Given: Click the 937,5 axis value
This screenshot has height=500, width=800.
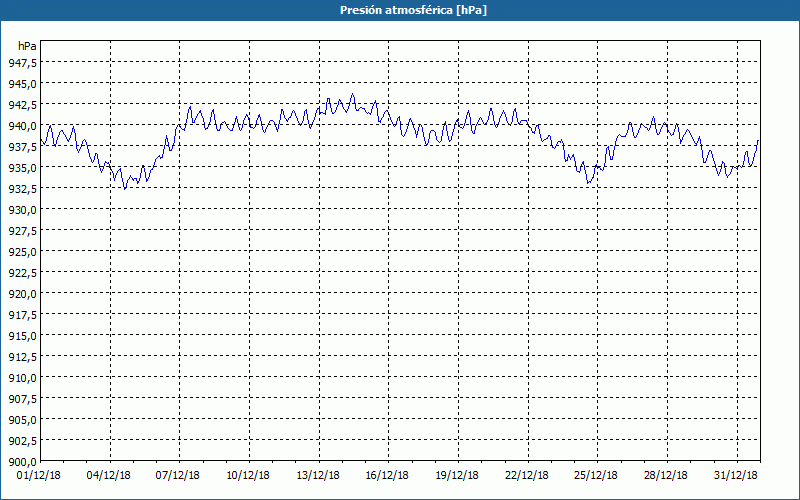Looking at the screenshot, I should [x=22, y=146].
